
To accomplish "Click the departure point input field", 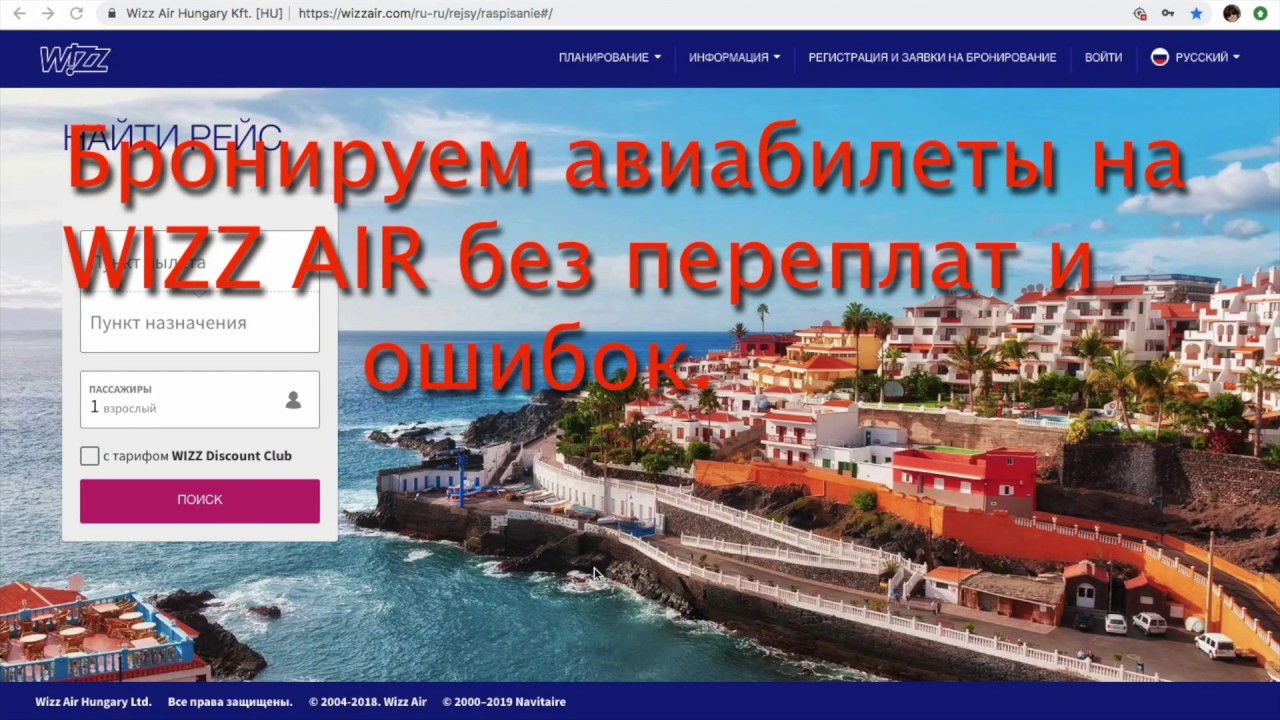I will pos(200,262).
